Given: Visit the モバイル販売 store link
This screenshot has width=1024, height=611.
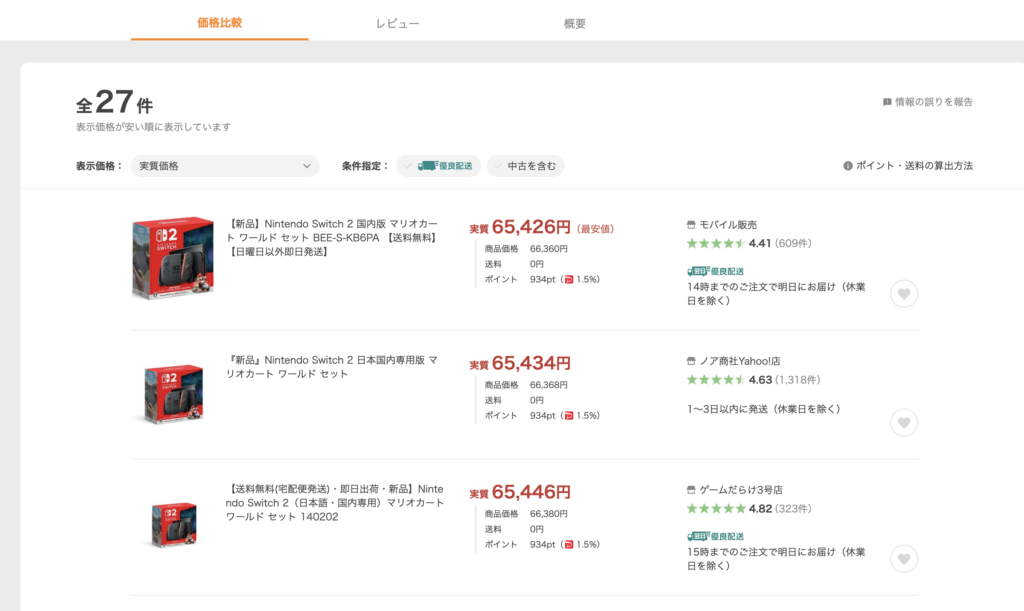Looking at the screenshot, I should coord(728,225).
